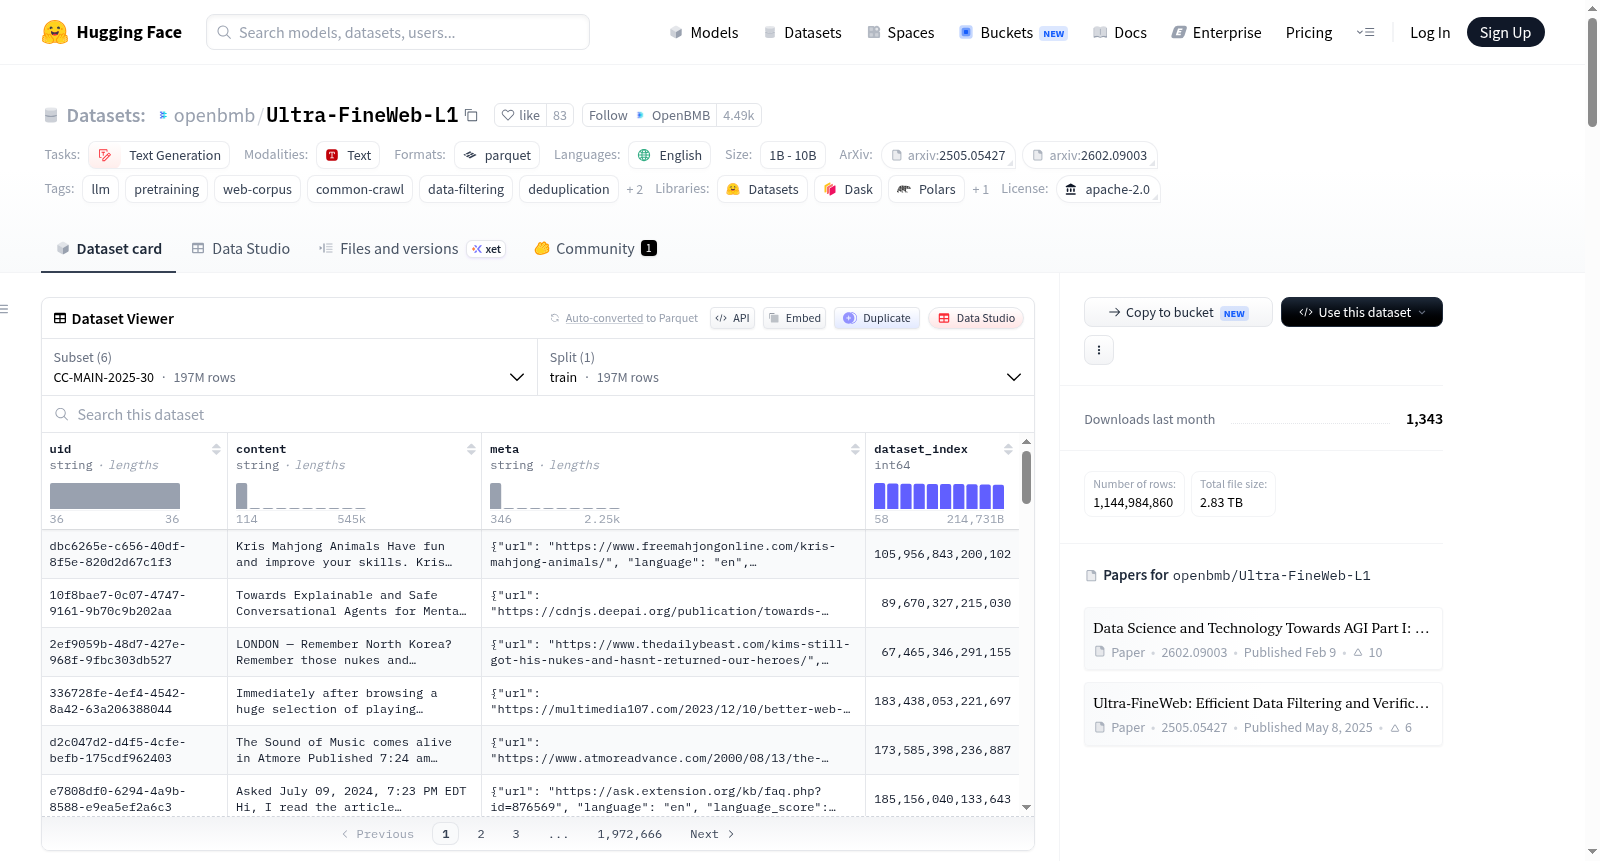
Task: Click the dataset_index histogram bars
Action: pos(939,496)
